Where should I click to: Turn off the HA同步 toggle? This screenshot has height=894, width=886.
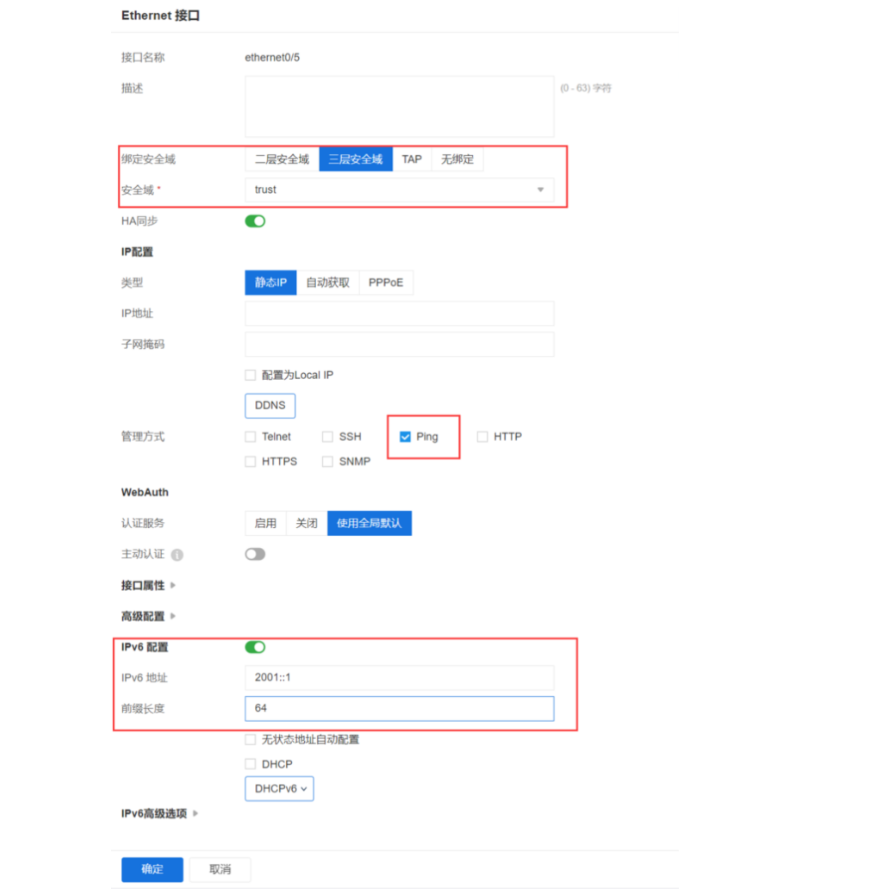255,221
